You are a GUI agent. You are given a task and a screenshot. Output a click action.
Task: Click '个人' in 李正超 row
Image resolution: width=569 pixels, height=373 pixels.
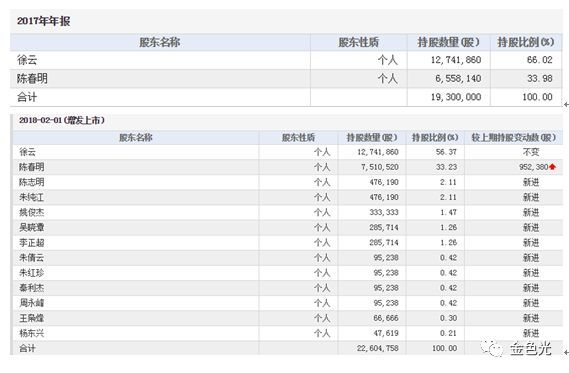[x=322, y=242]
